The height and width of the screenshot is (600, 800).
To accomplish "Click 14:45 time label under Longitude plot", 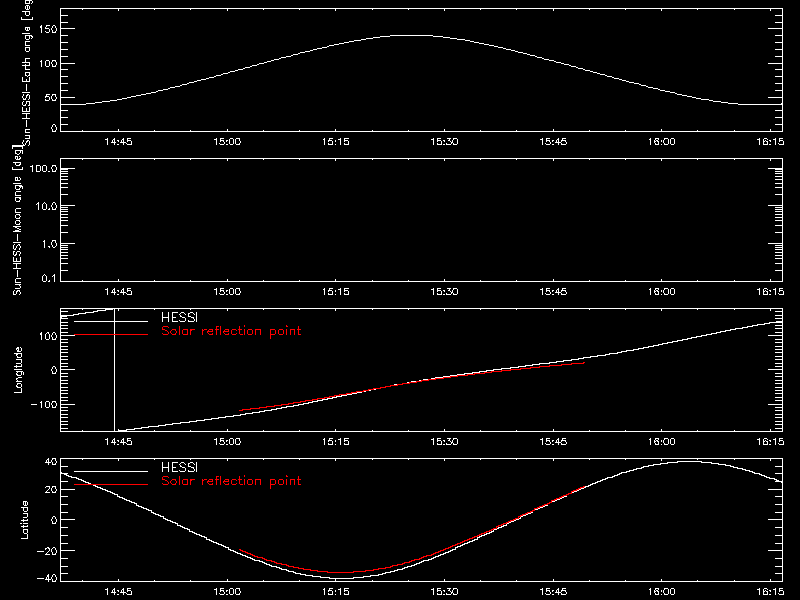I will pyautogui.click(x=118, y=442).
